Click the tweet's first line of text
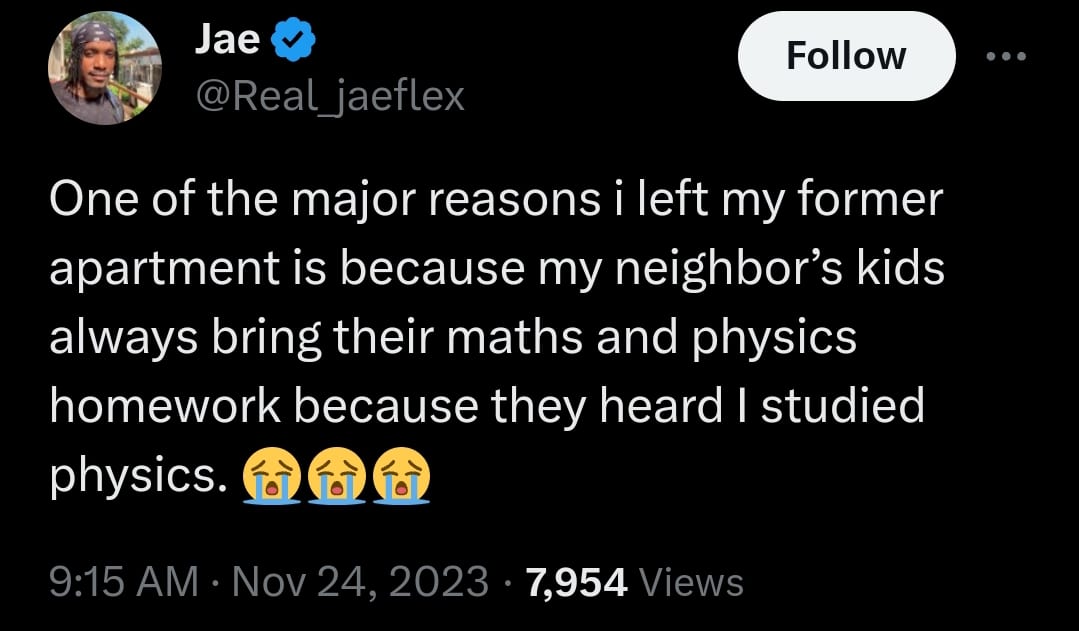 tap(497, 201)
